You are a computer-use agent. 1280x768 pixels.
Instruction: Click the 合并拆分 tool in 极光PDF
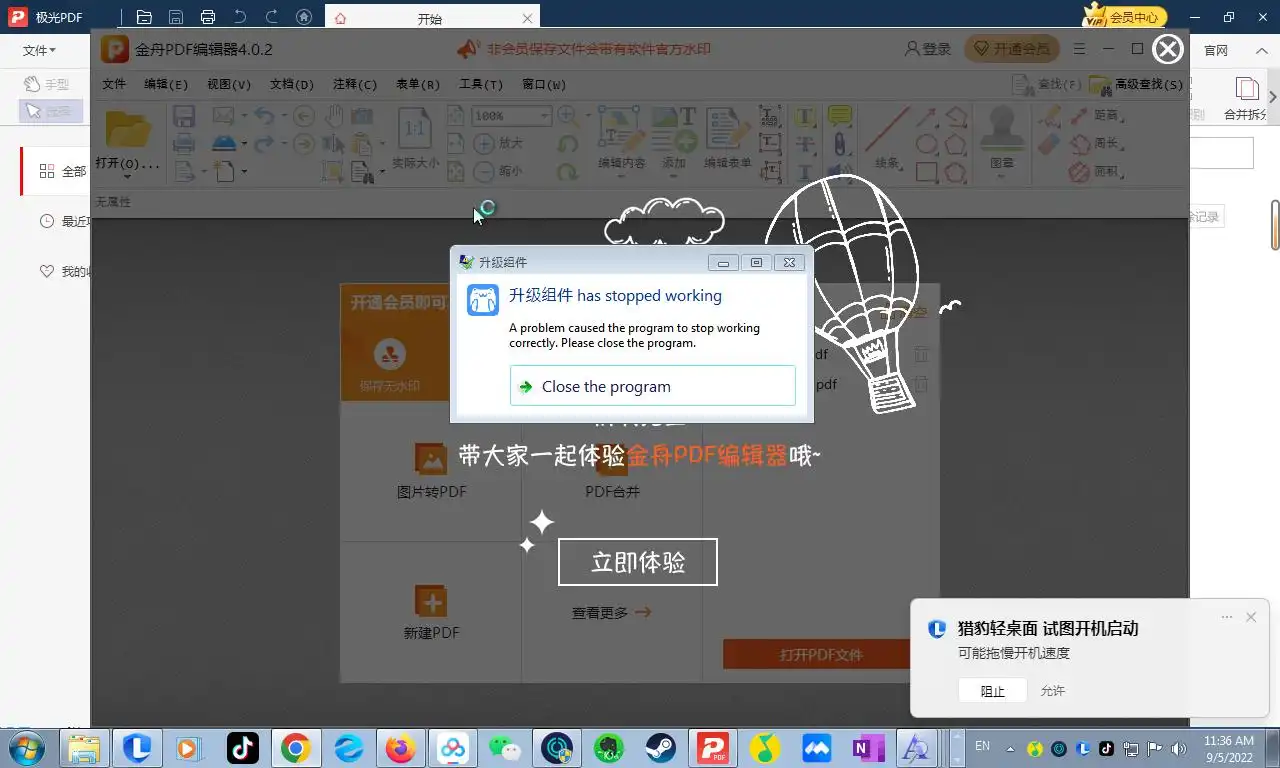point(1246,99)
